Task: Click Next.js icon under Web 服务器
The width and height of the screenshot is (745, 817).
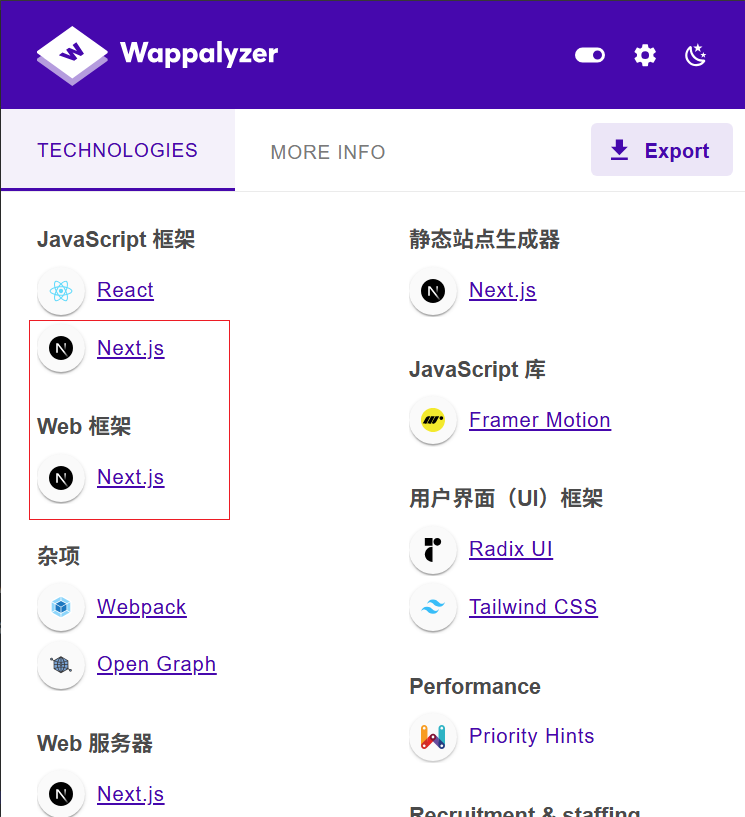Action: (x=61, y=795)
